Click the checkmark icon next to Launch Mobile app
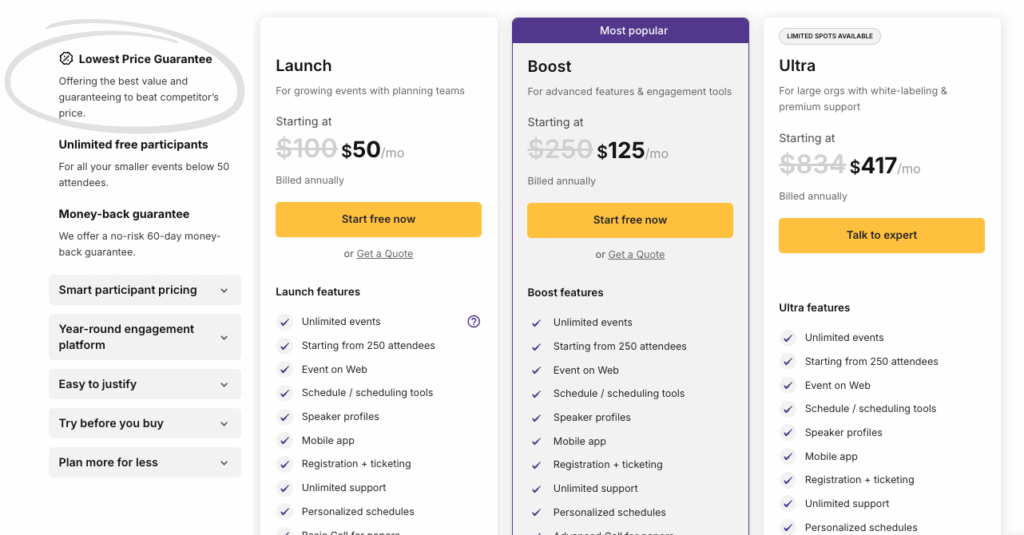 [284, 440]
